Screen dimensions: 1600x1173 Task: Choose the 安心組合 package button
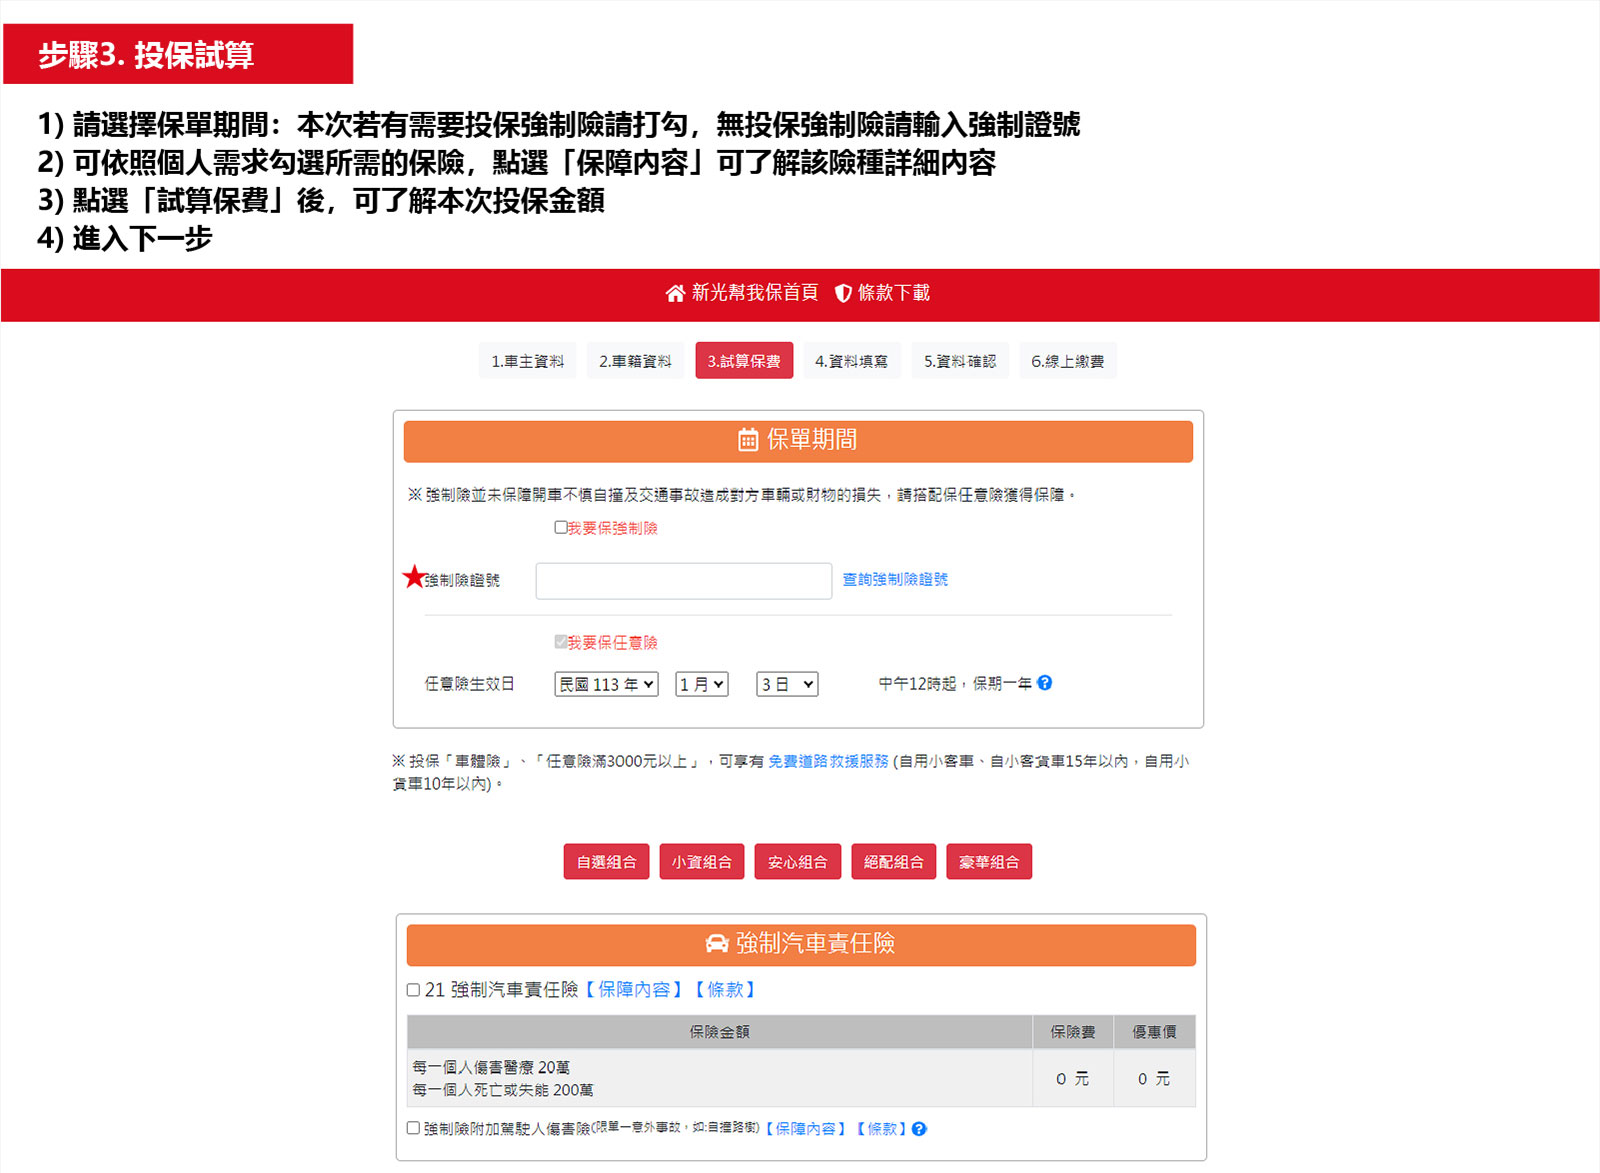click(797, 862)
